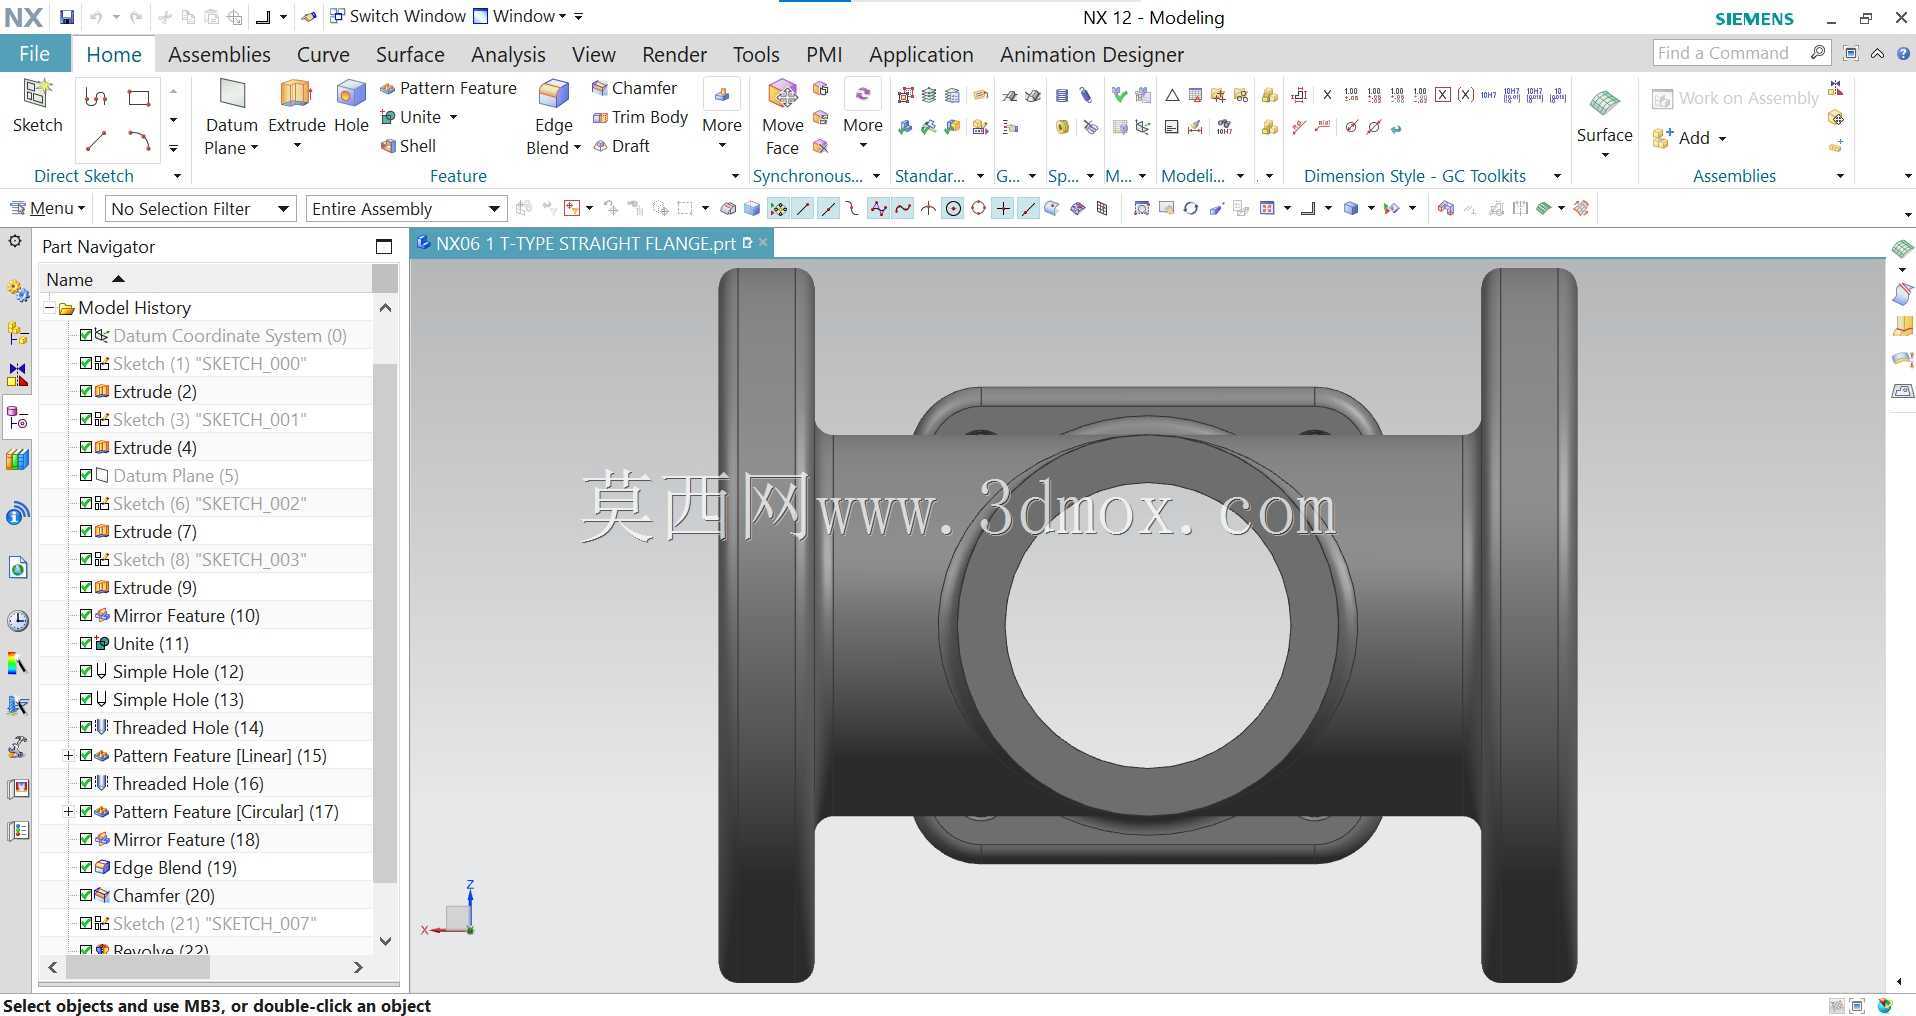
Task: Expand Pattern Feature [Linear] (15) node
Action: pos(68,755)
